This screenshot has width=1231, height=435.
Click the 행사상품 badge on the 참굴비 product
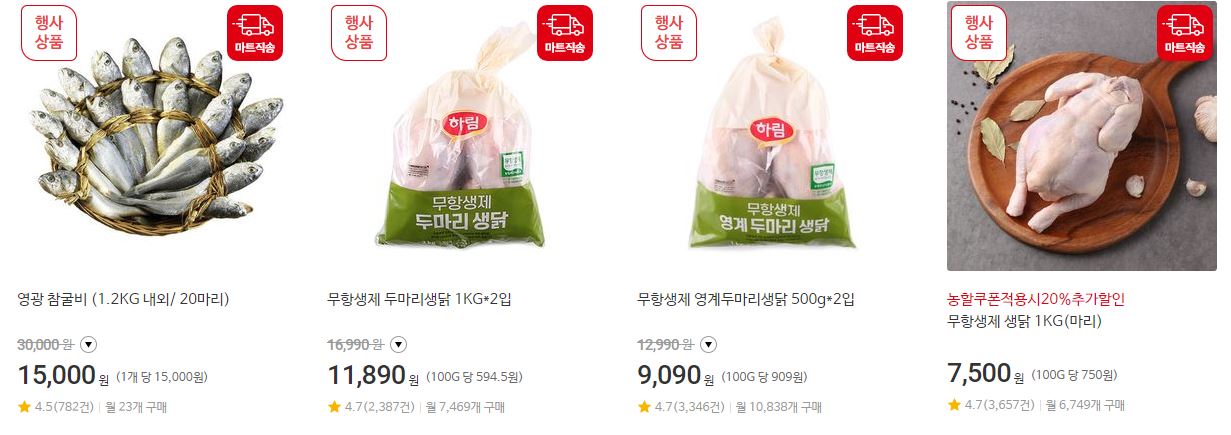click(49, 33)
